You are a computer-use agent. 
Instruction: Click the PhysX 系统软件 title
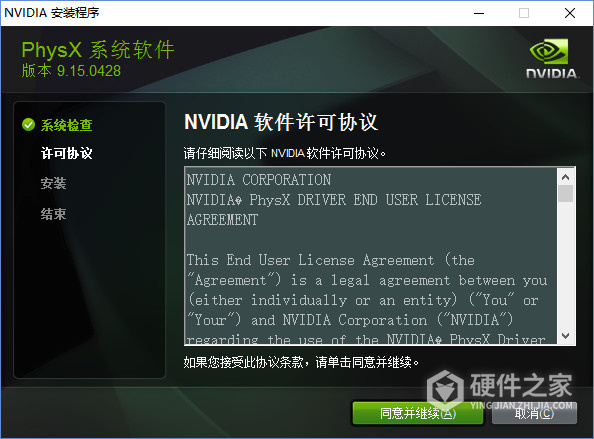tap(98, 50)
